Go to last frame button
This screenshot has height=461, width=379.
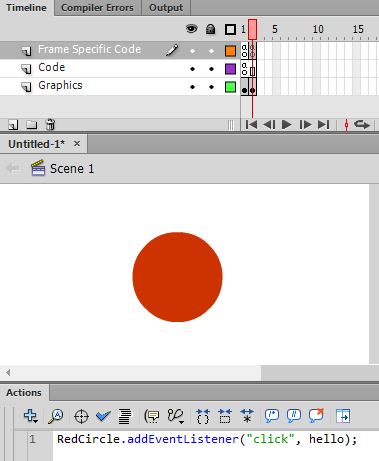point(323,125)
